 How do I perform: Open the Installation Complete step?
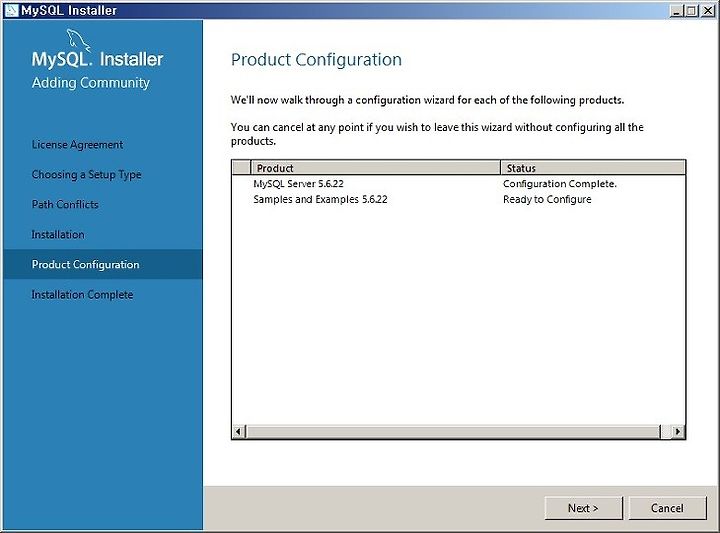(82, 295)
